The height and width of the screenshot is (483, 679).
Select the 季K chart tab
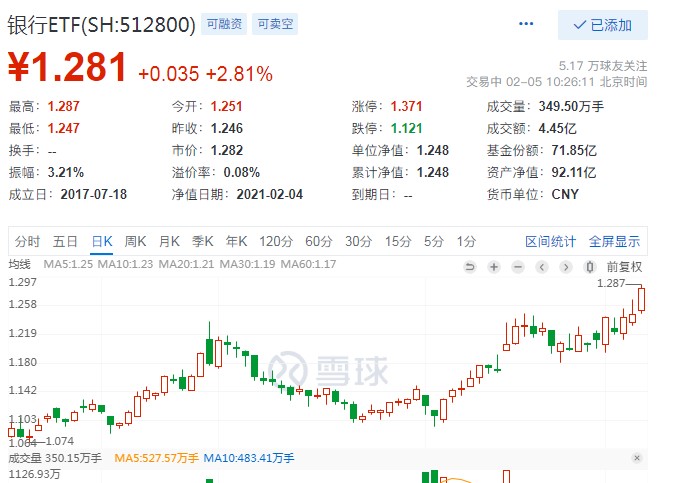203,241
